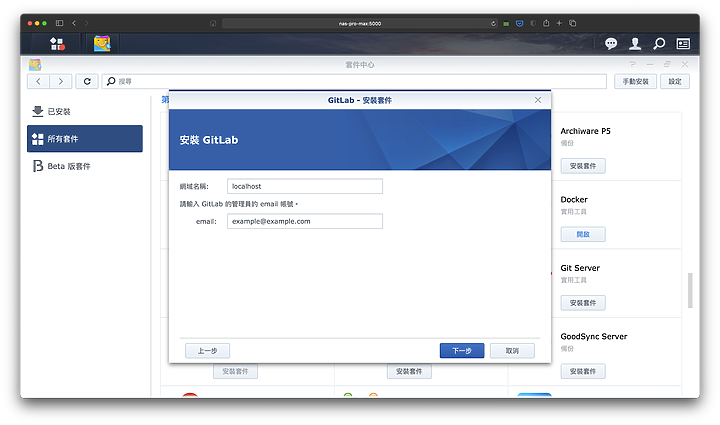
Task: Click the 手動安裝 button
Action: coord(636,81)
